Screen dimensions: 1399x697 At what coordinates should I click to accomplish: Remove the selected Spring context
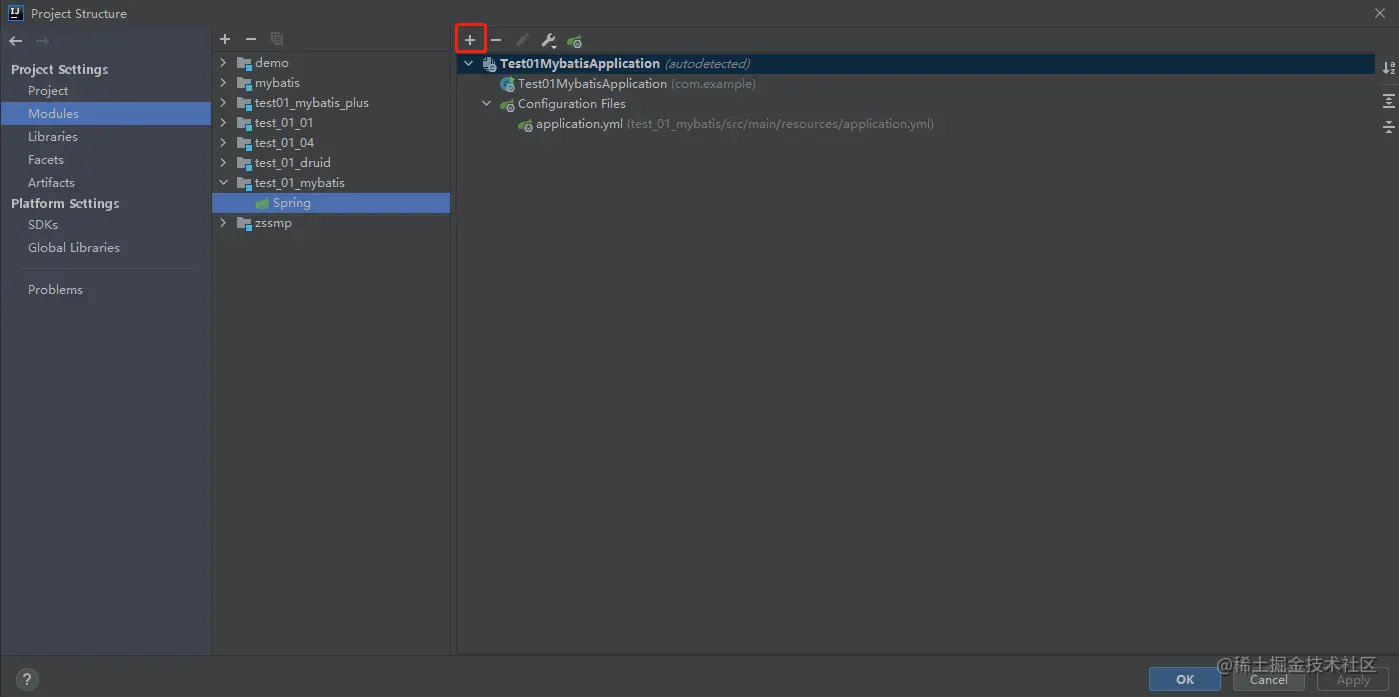[496, 40]
